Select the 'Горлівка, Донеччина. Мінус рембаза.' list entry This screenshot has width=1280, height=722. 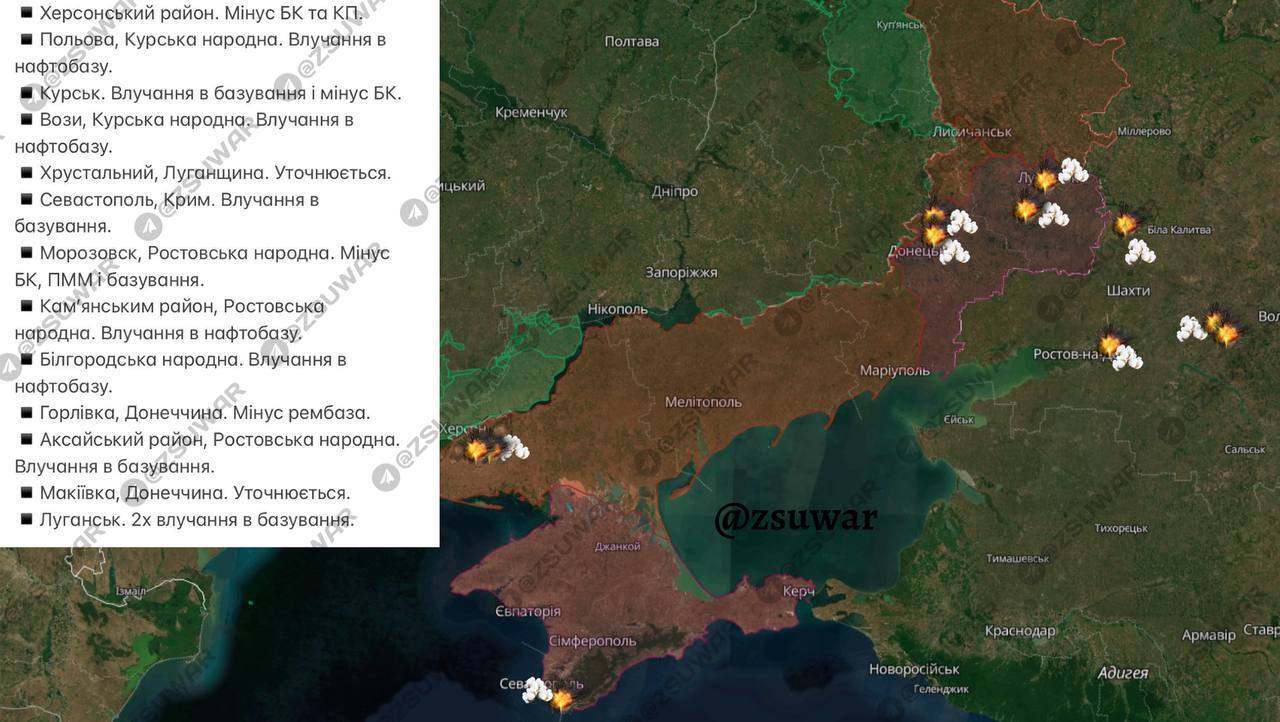[204, 413]
